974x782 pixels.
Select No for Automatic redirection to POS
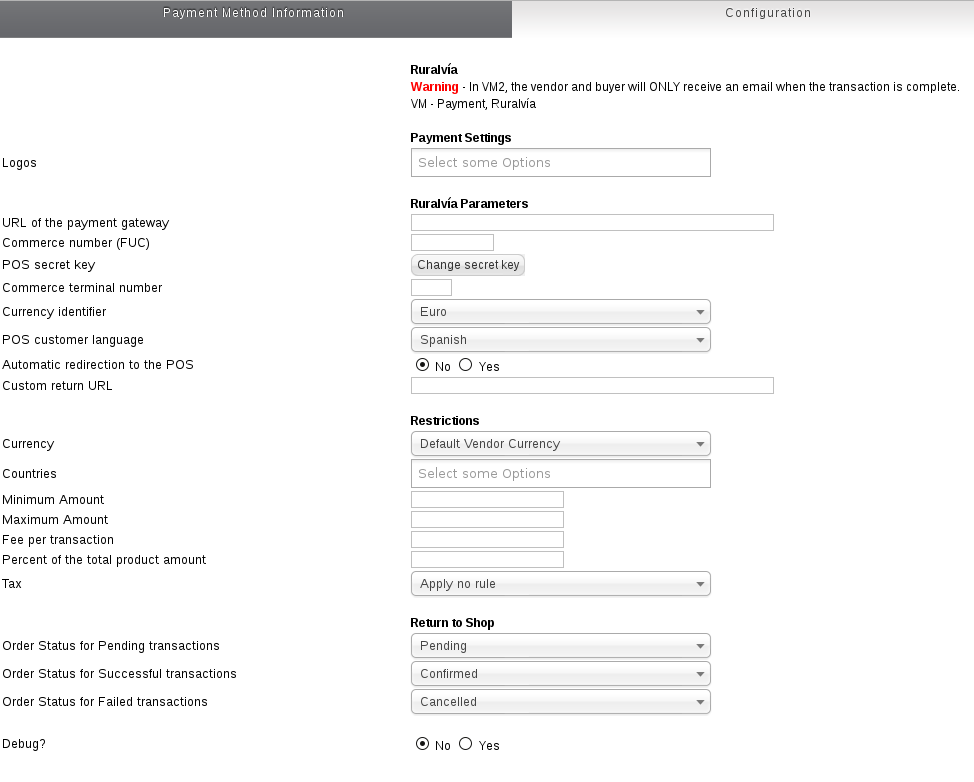422,365
